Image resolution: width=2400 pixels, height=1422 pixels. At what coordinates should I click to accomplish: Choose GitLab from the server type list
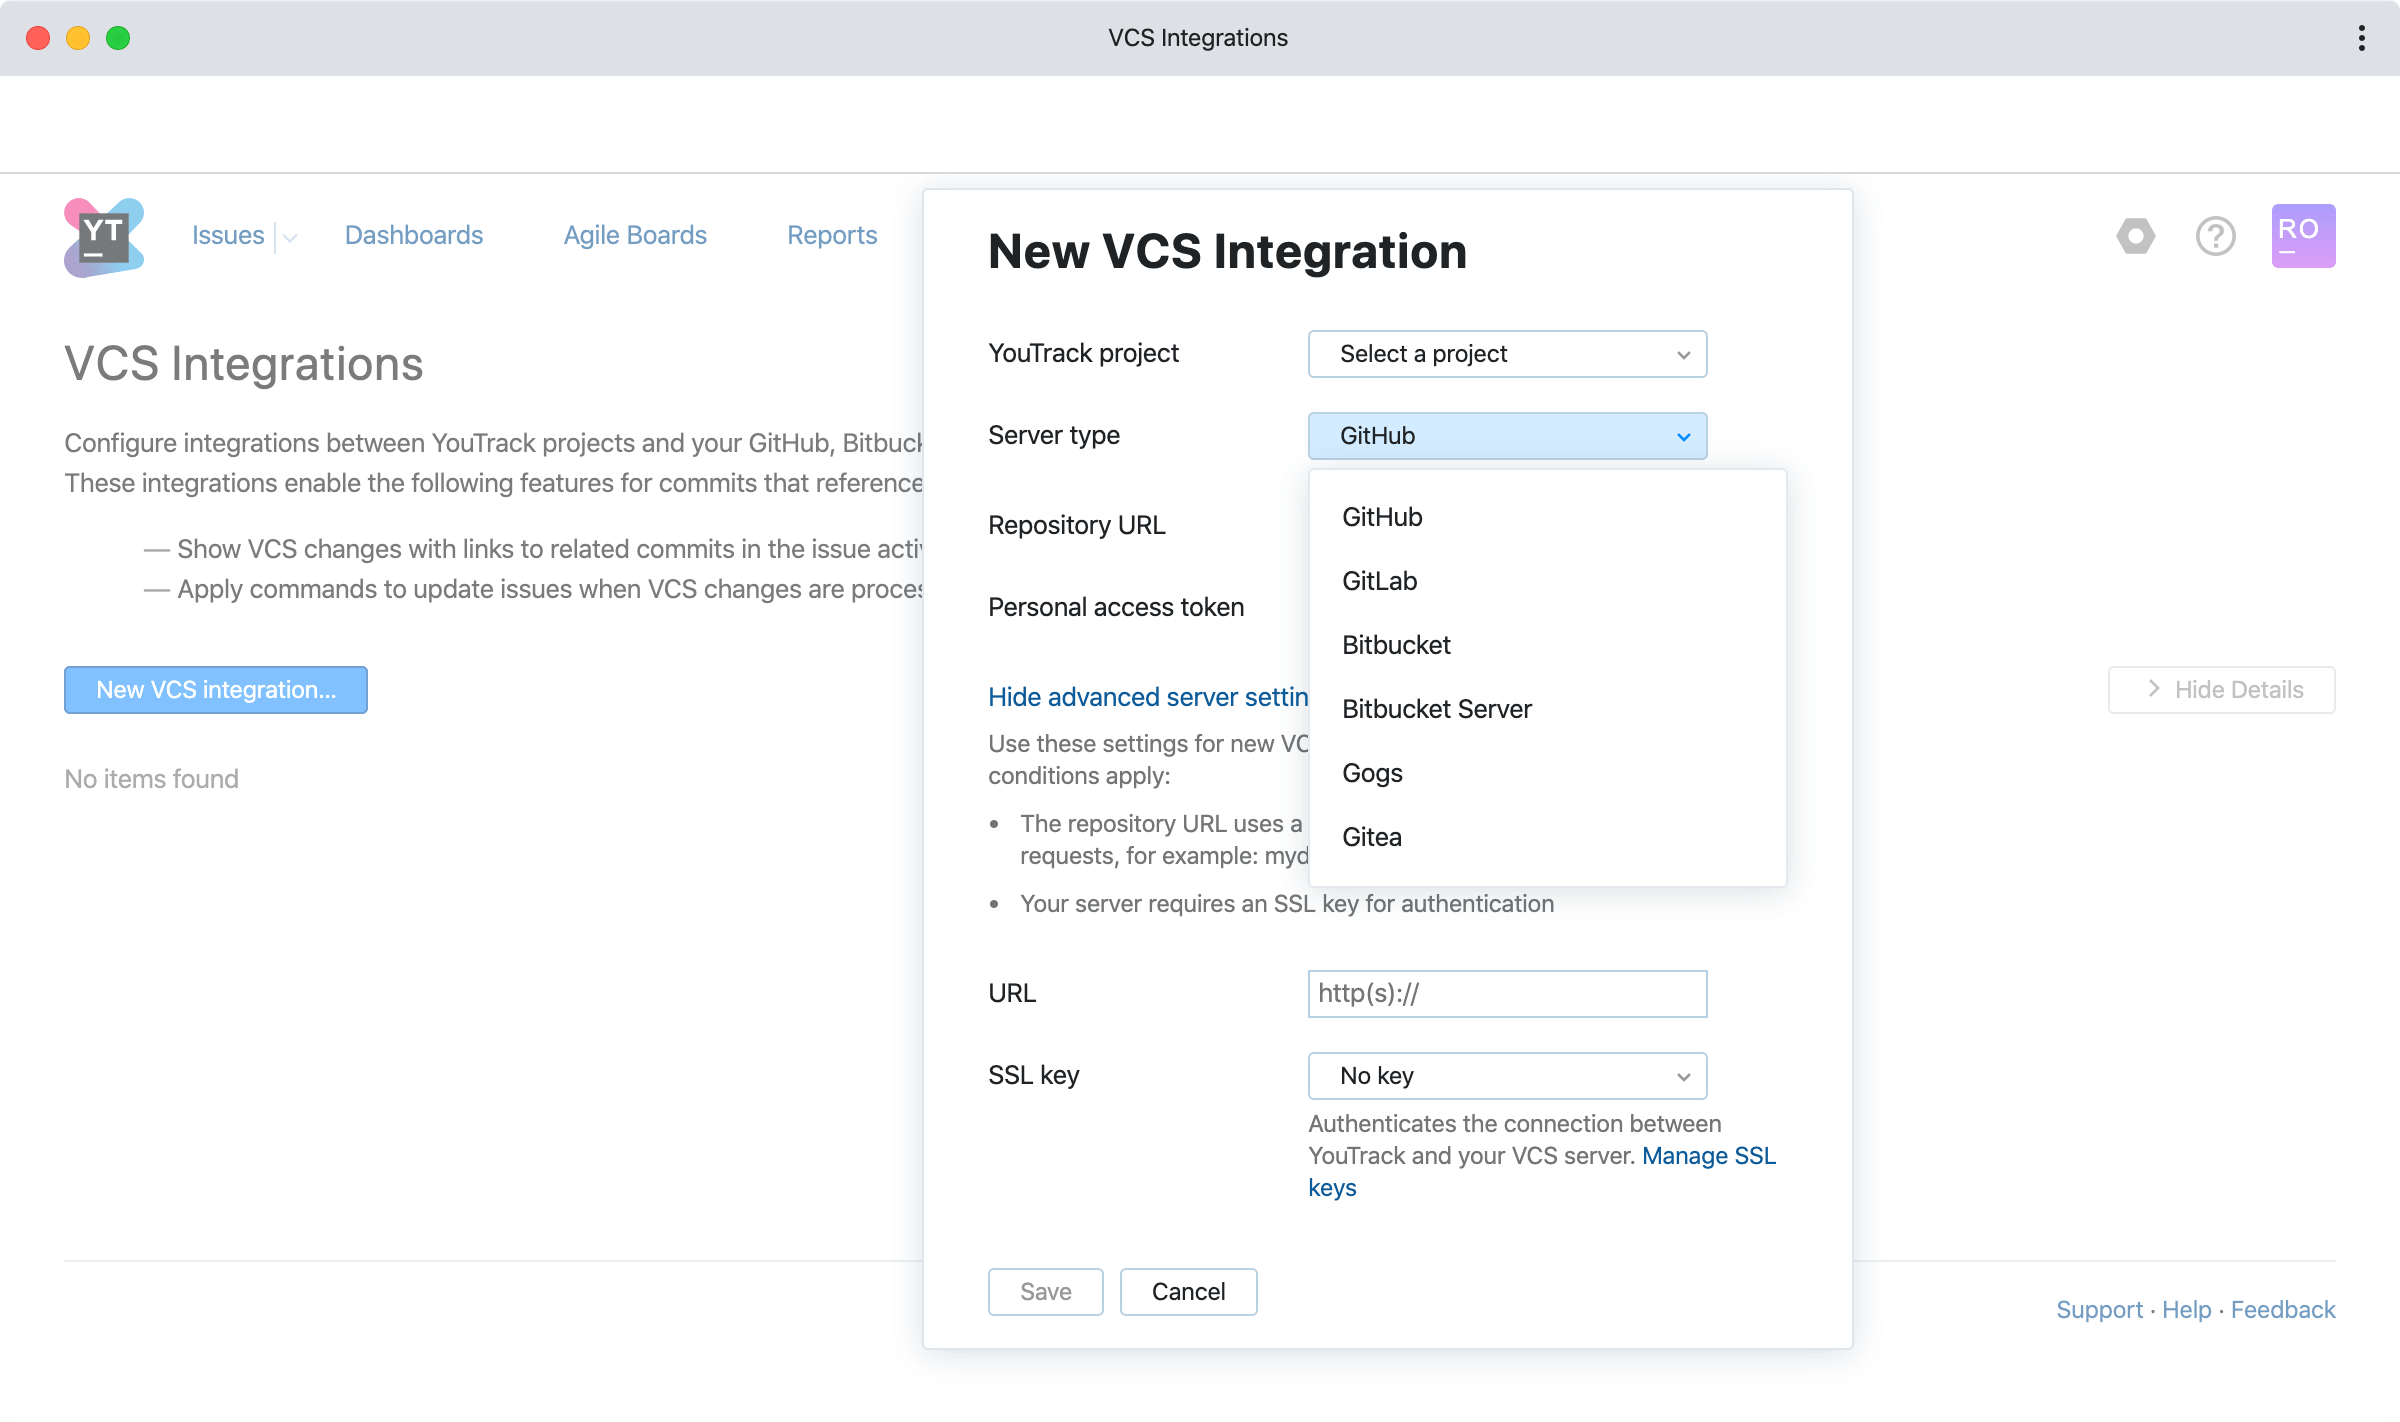[x=1547, y=581]
